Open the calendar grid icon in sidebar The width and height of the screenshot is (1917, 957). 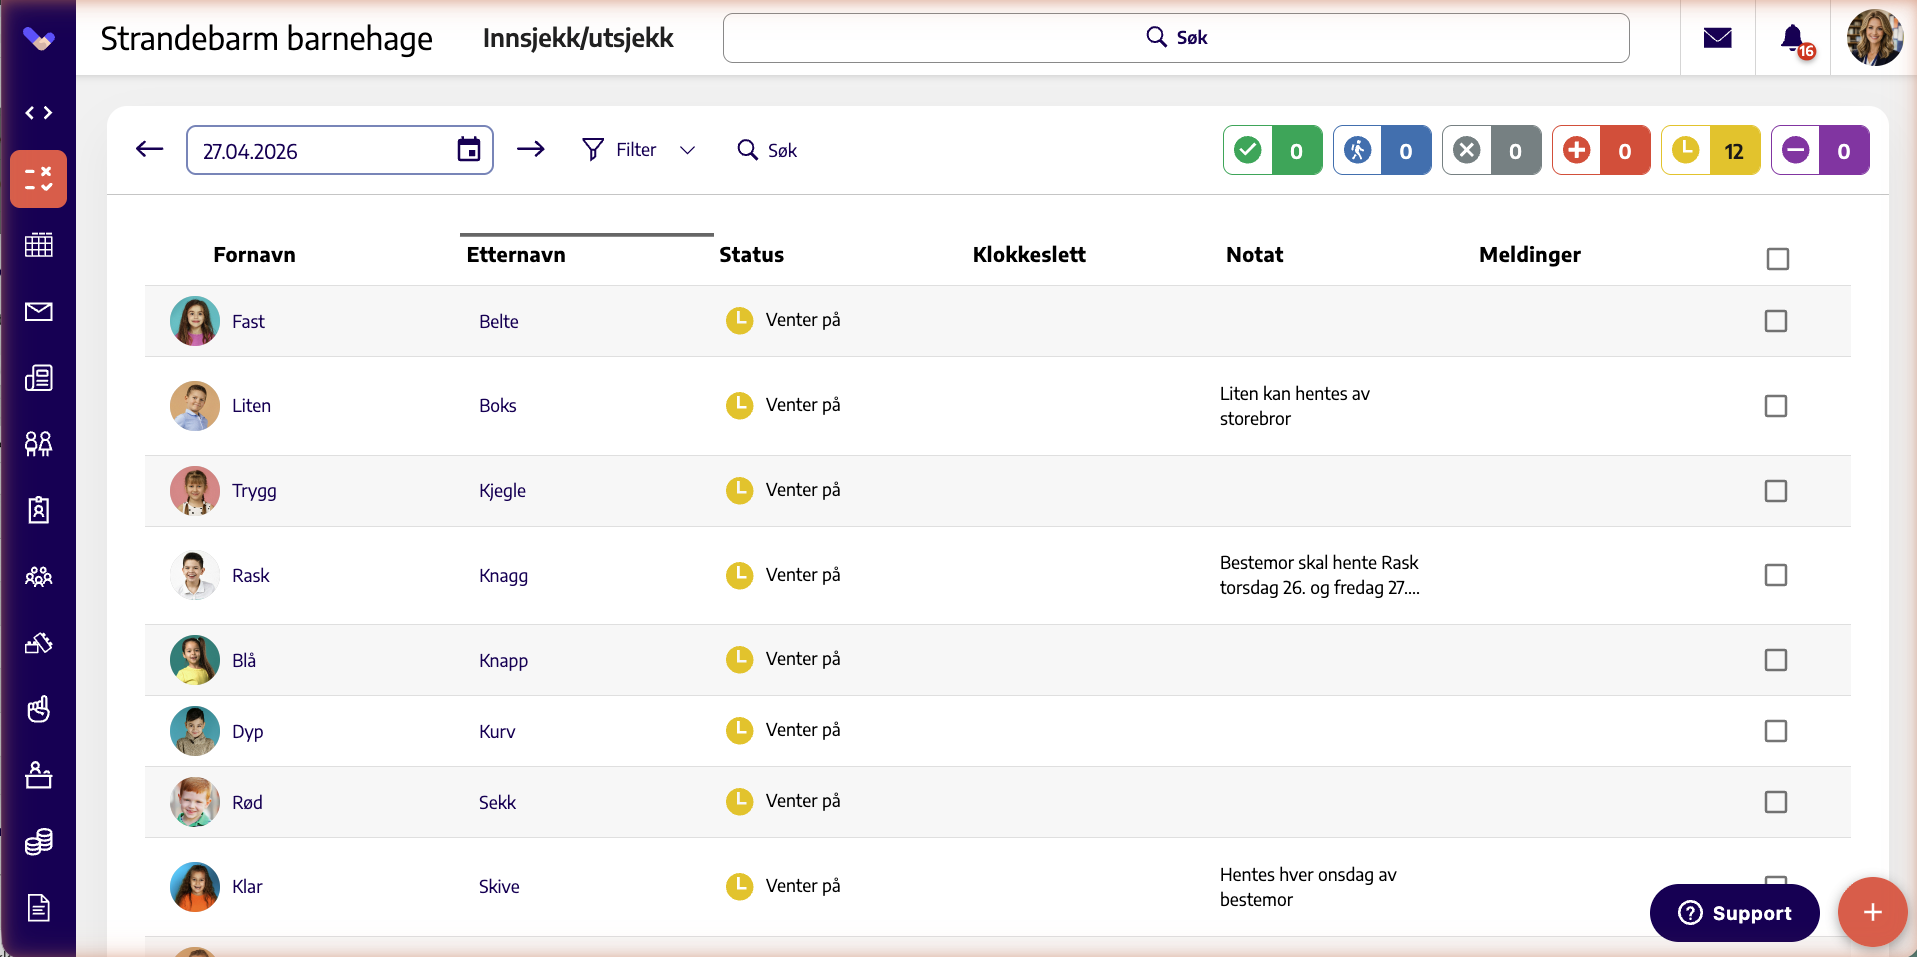(39, 245)
